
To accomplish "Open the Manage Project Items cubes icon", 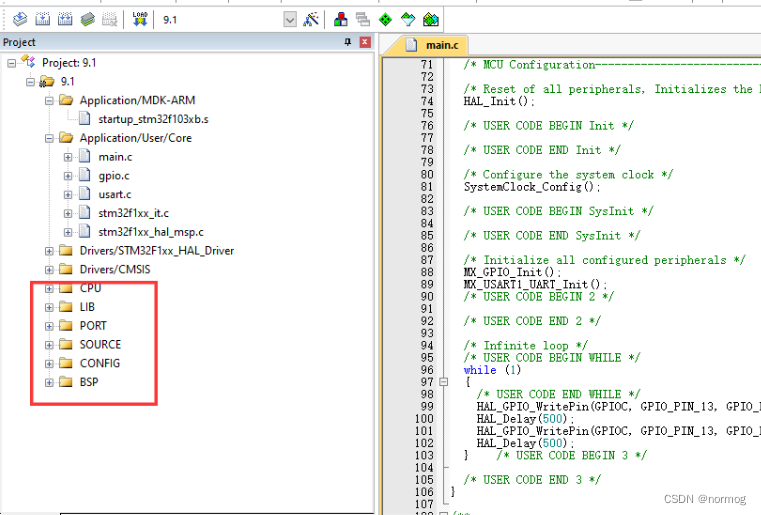I will (341, 19).
